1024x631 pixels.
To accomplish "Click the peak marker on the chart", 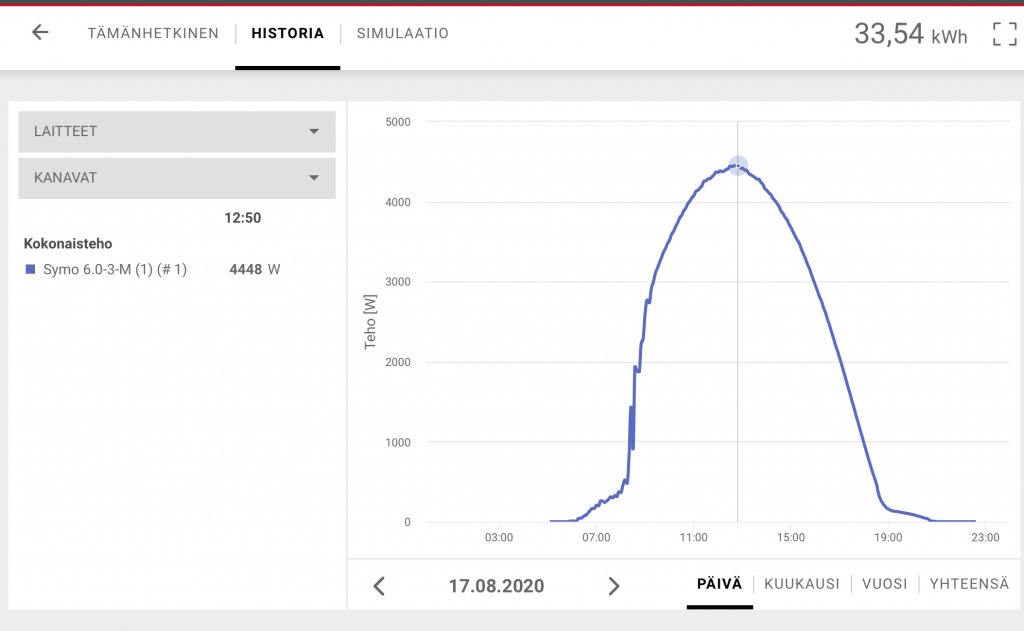I will click(x=738, y=166).
